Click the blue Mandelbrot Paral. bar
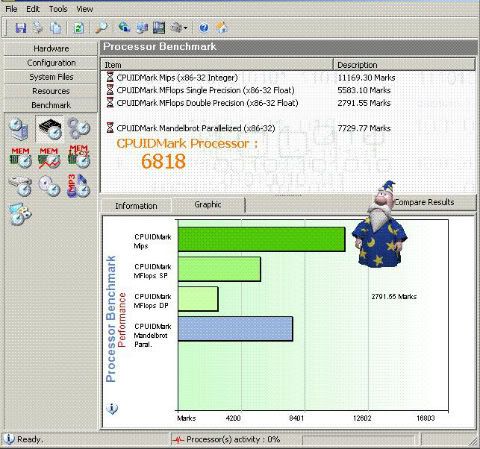This screenshot has width=480, height=449. point(235,329)
